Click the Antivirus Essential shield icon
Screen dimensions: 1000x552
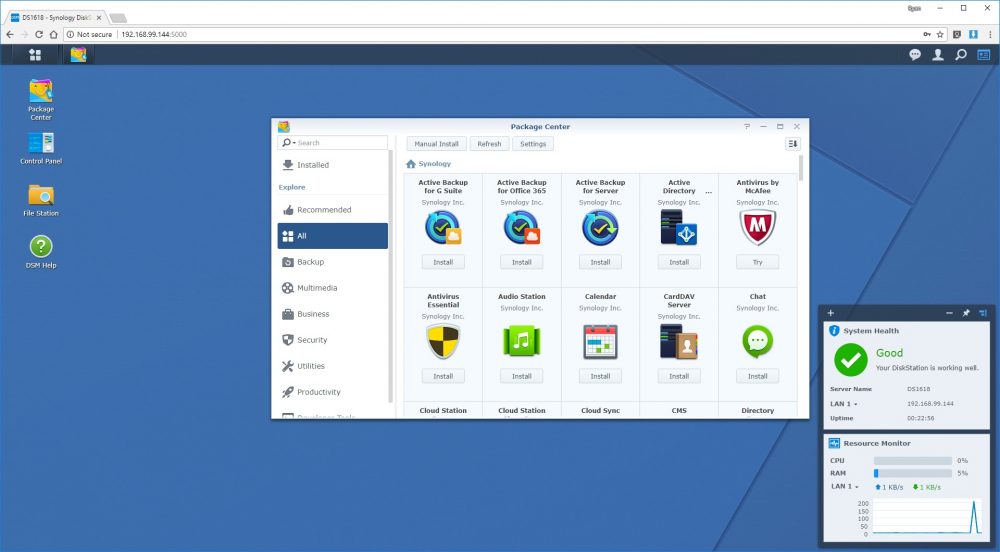[x=443, y=342]
